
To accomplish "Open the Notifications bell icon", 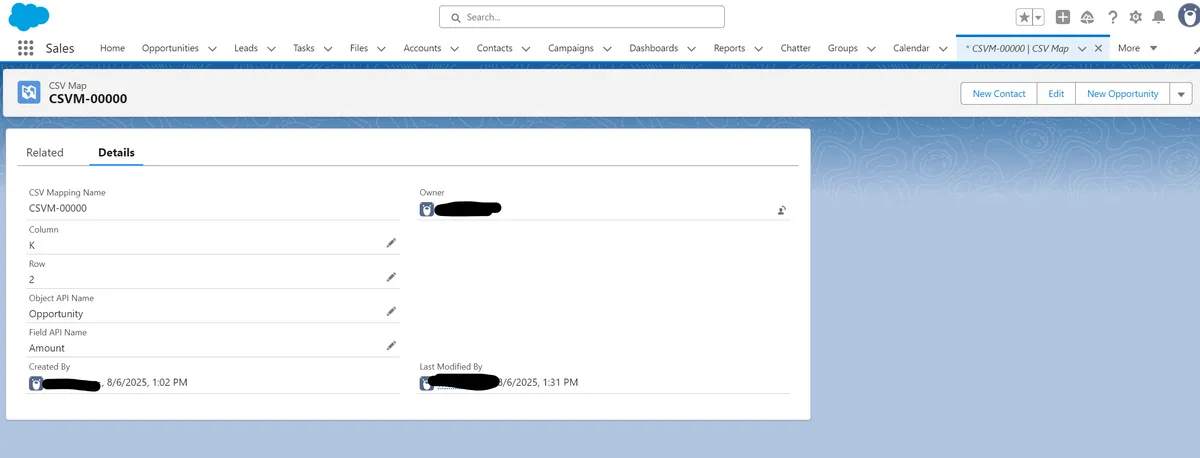I will [x=1158, y=17].
